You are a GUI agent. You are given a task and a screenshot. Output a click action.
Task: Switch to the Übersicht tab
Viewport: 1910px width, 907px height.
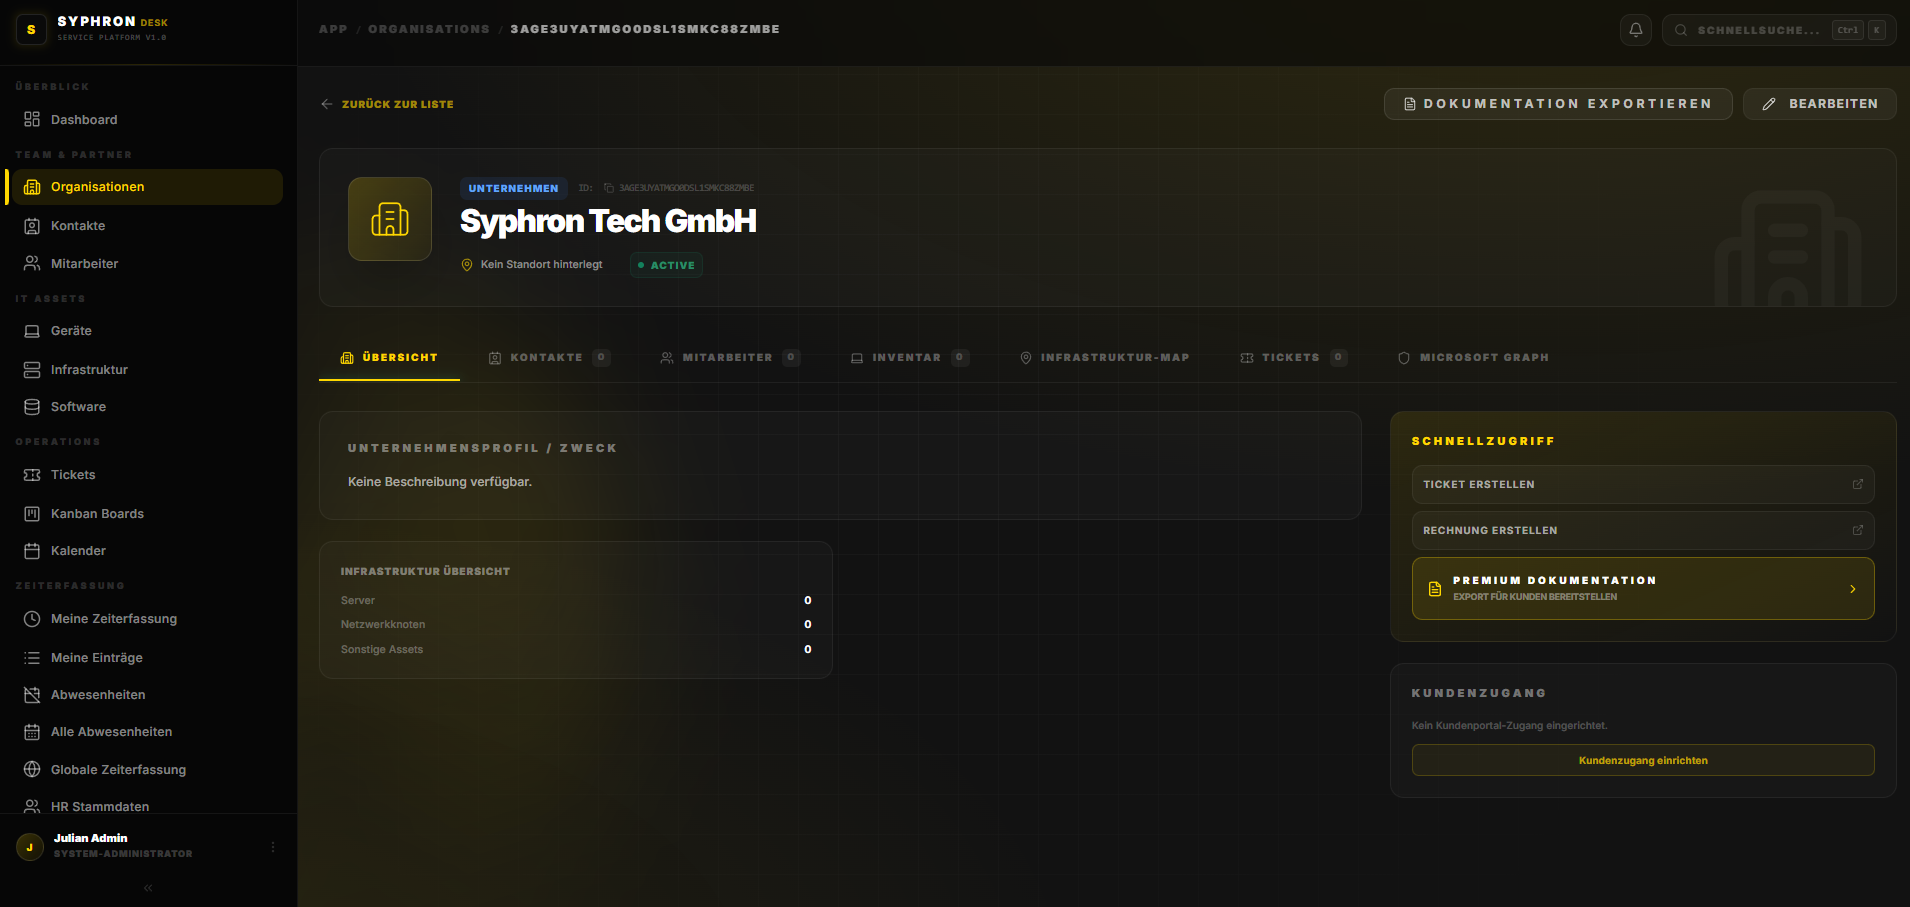[x=389, y=358]
